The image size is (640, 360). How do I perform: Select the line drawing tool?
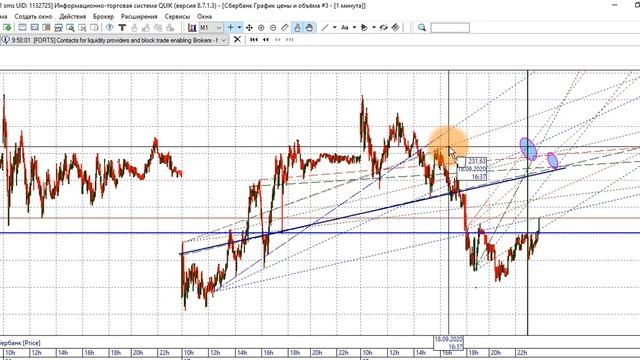tap(325, 27)
